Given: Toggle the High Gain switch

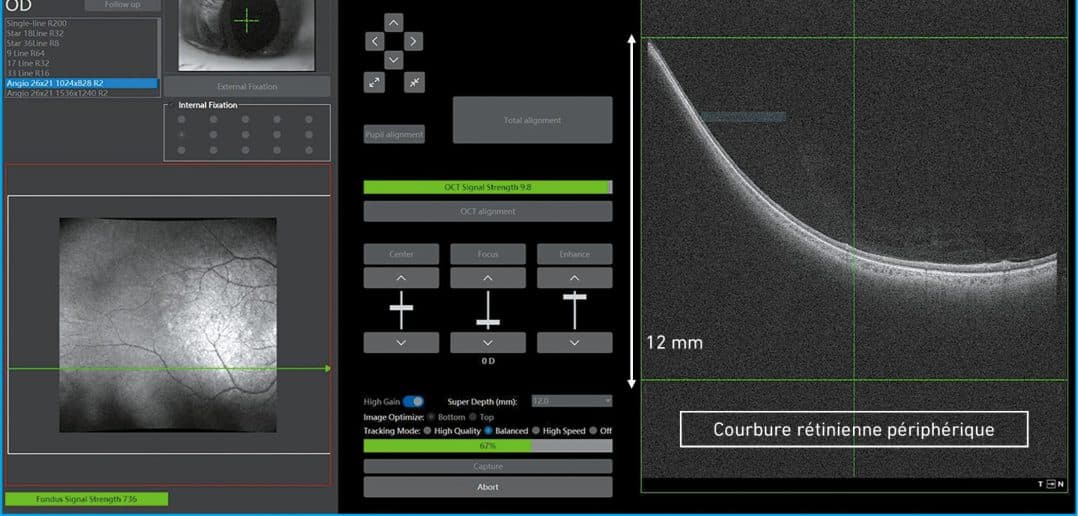Looking at the screenshot, I should [x=413, y=401].
